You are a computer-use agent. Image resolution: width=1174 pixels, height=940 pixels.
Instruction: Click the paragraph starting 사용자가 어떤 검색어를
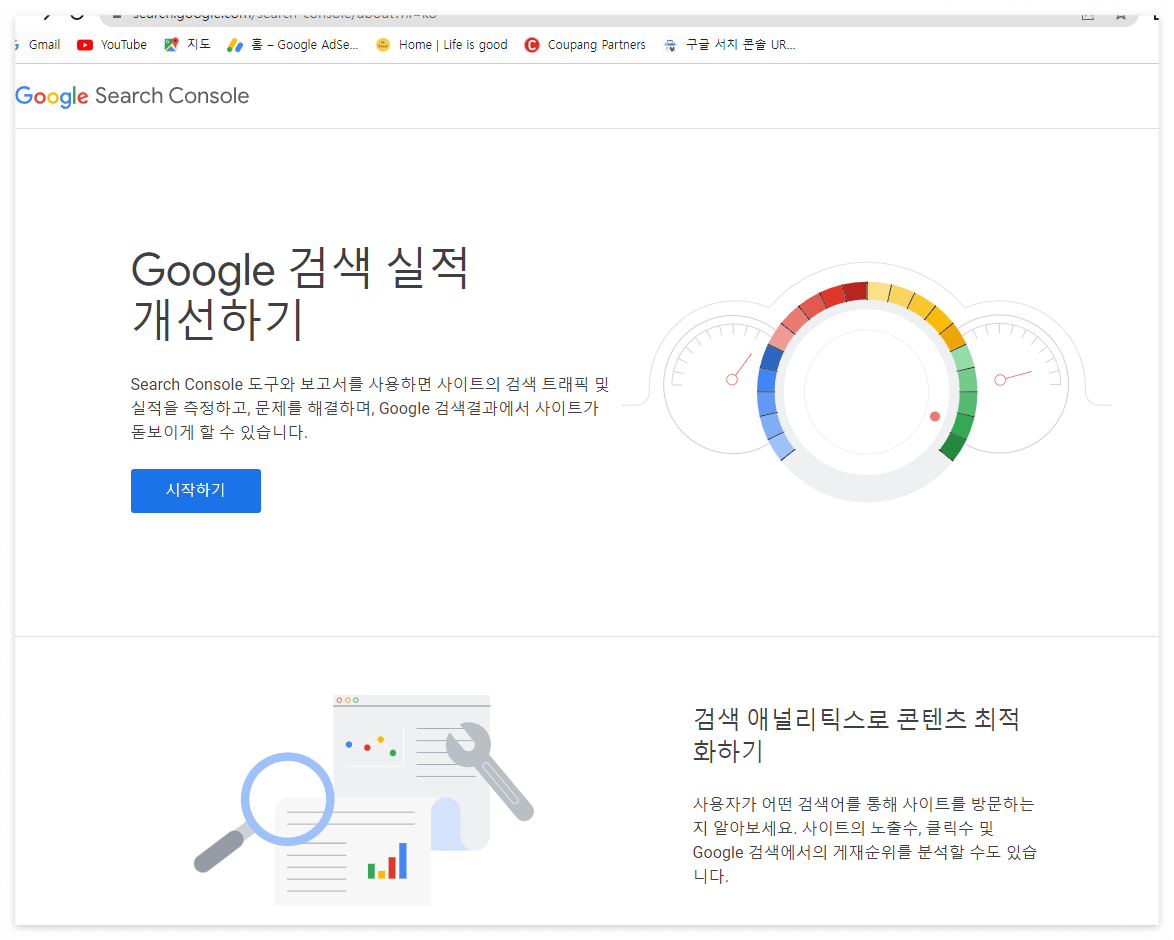[x=864, y=840]
